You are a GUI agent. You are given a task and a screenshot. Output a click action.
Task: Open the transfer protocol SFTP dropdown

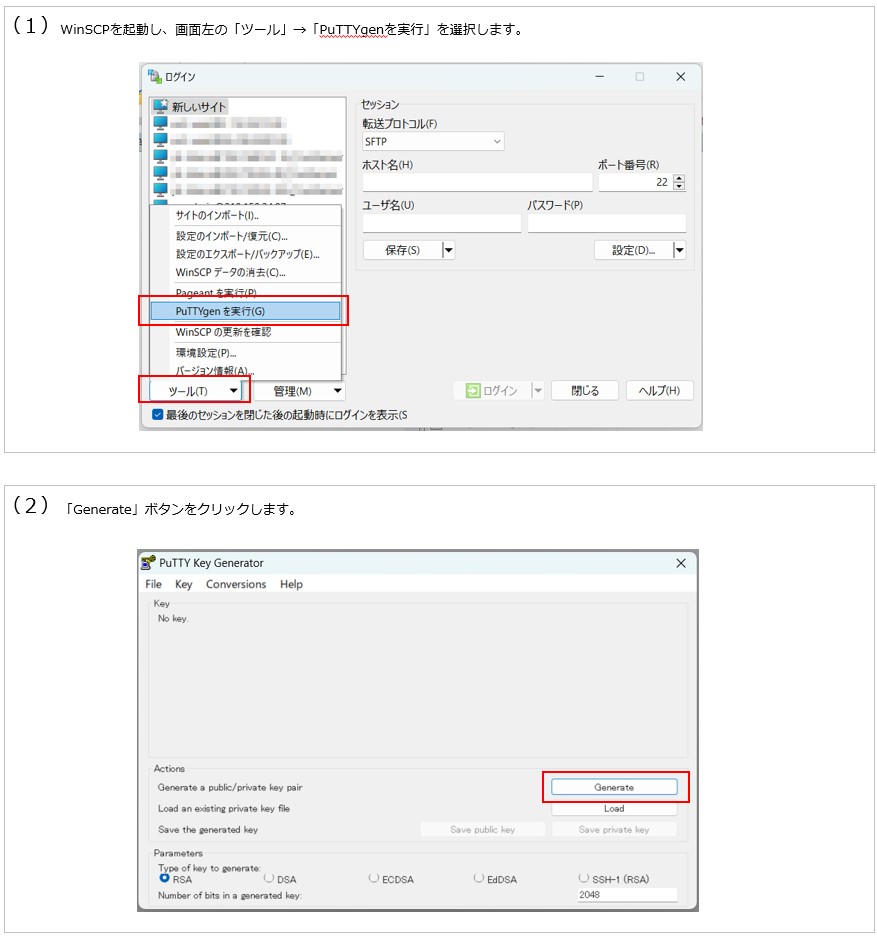[433, 142]
